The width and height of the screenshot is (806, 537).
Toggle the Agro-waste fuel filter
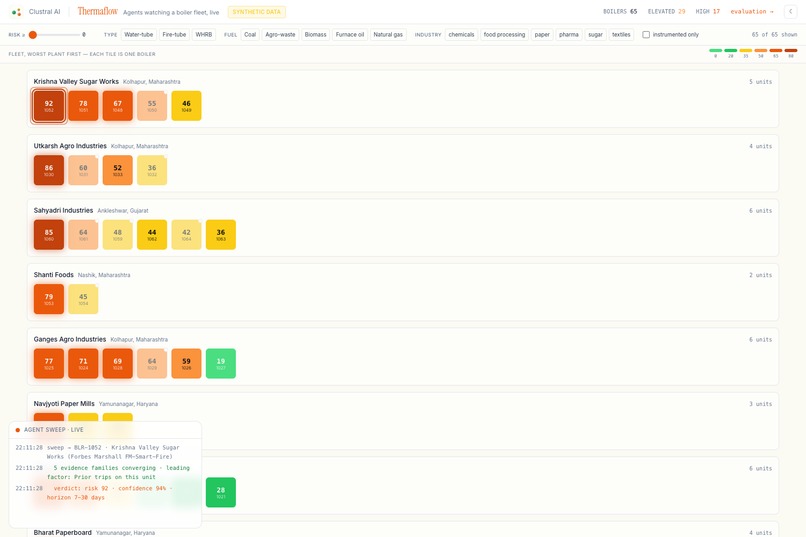click(x=280, y=34)
